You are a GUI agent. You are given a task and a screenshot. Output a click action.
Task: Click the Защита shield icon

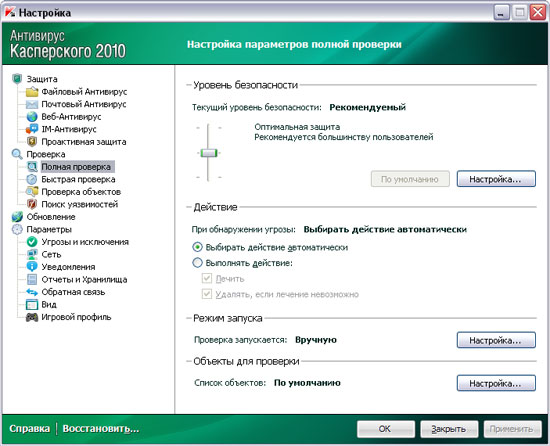click(x=17, y=79)
